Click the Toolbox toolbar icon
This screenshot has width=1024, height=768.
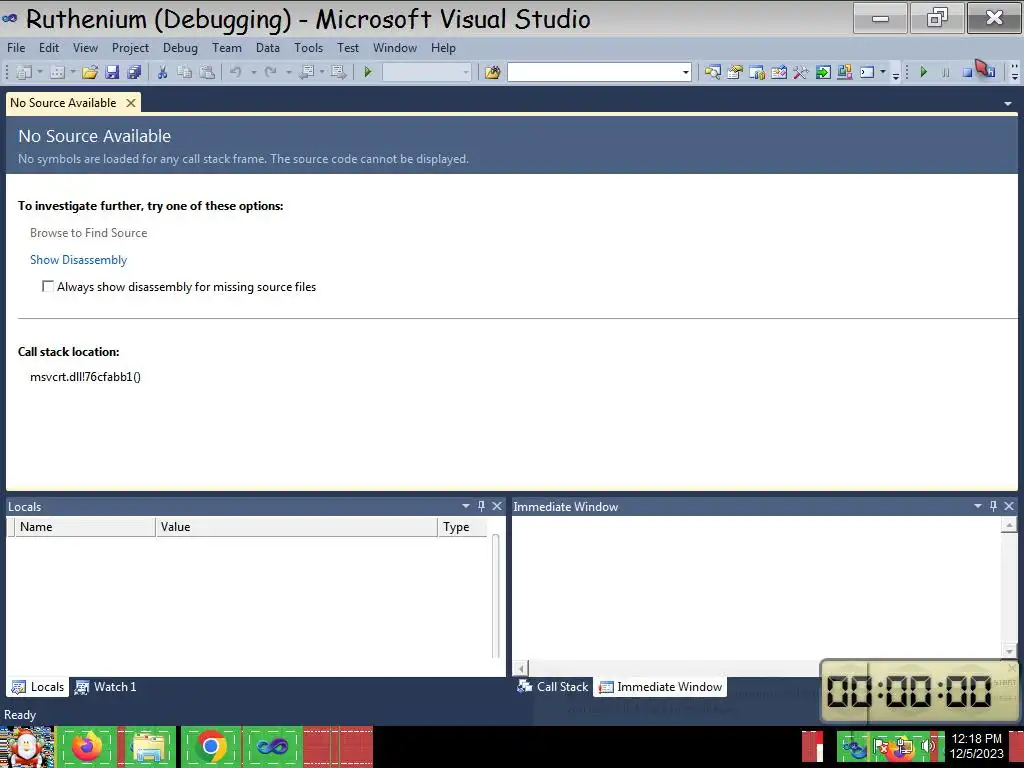[x=778, y=72]
